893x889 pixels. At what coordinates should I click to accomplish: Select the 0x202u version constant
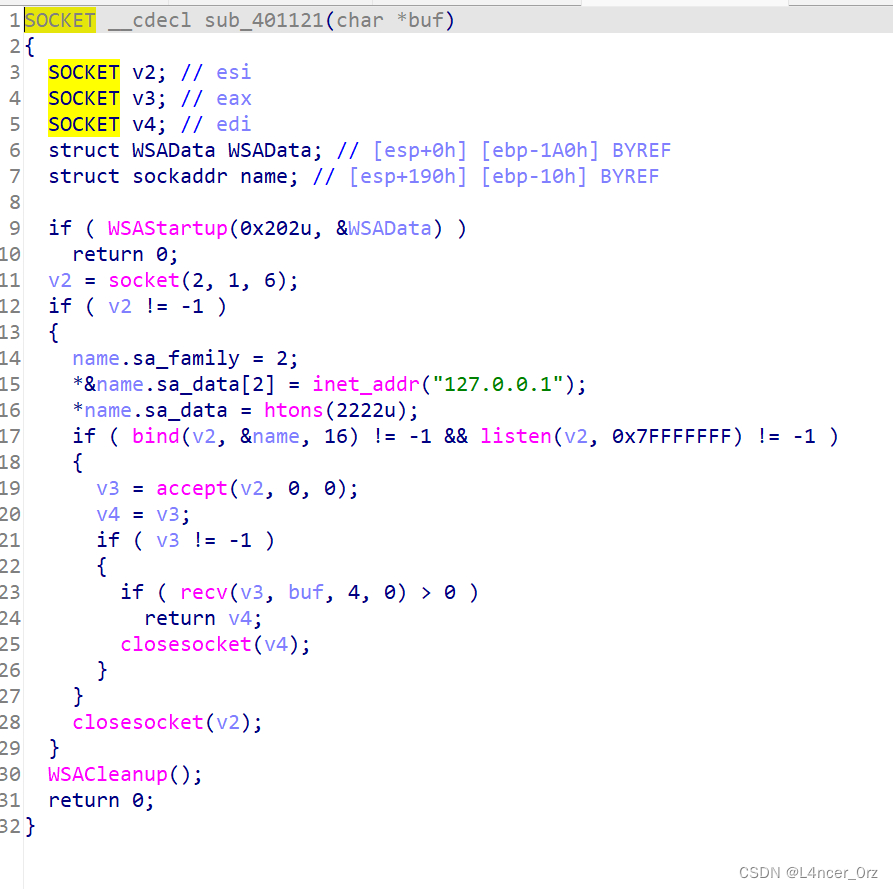coord(276,228)
